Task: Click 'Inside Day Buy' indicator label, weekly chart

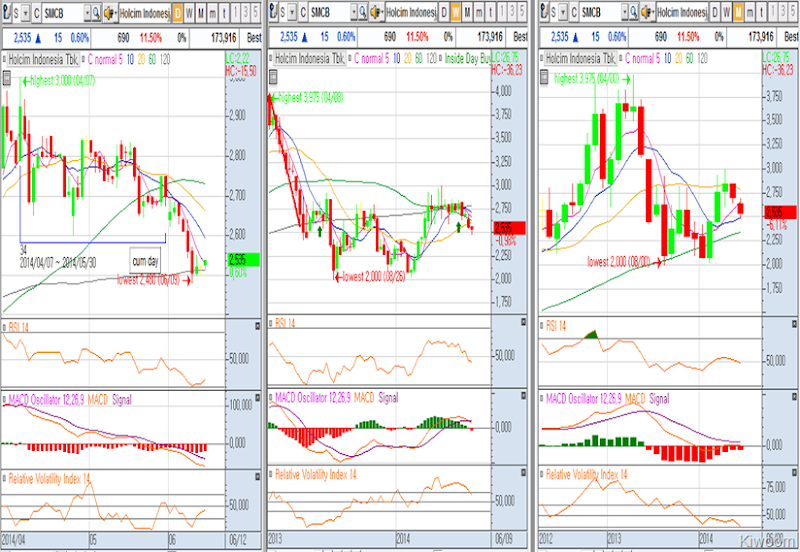Action: click(x=467, y=59)
